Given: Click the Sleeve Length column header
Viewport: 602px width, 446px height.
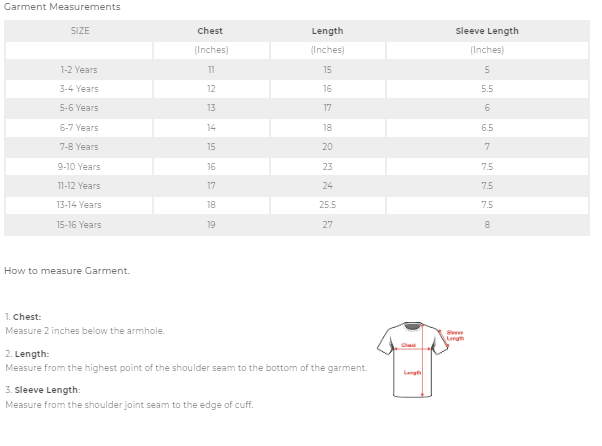Looking at the screenshot, I should tap(487, 31).
